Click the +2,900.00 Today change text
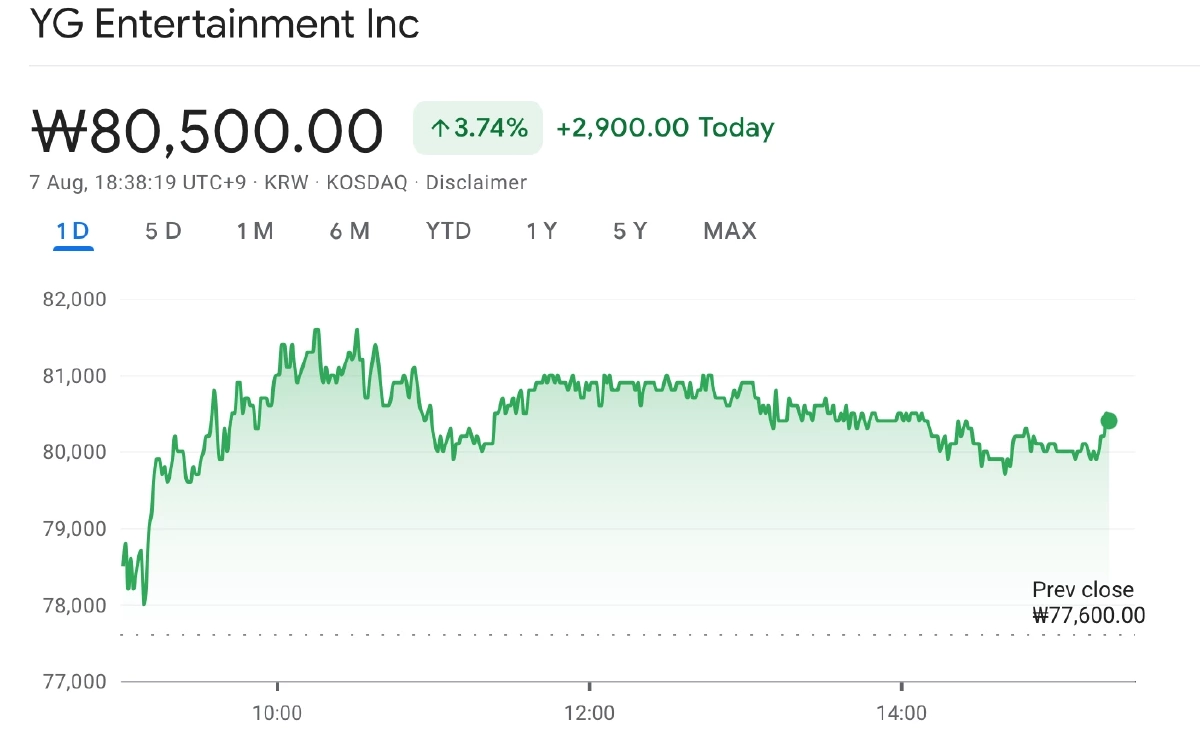This screenshot has width=1200, height=749. coord(665,128)
